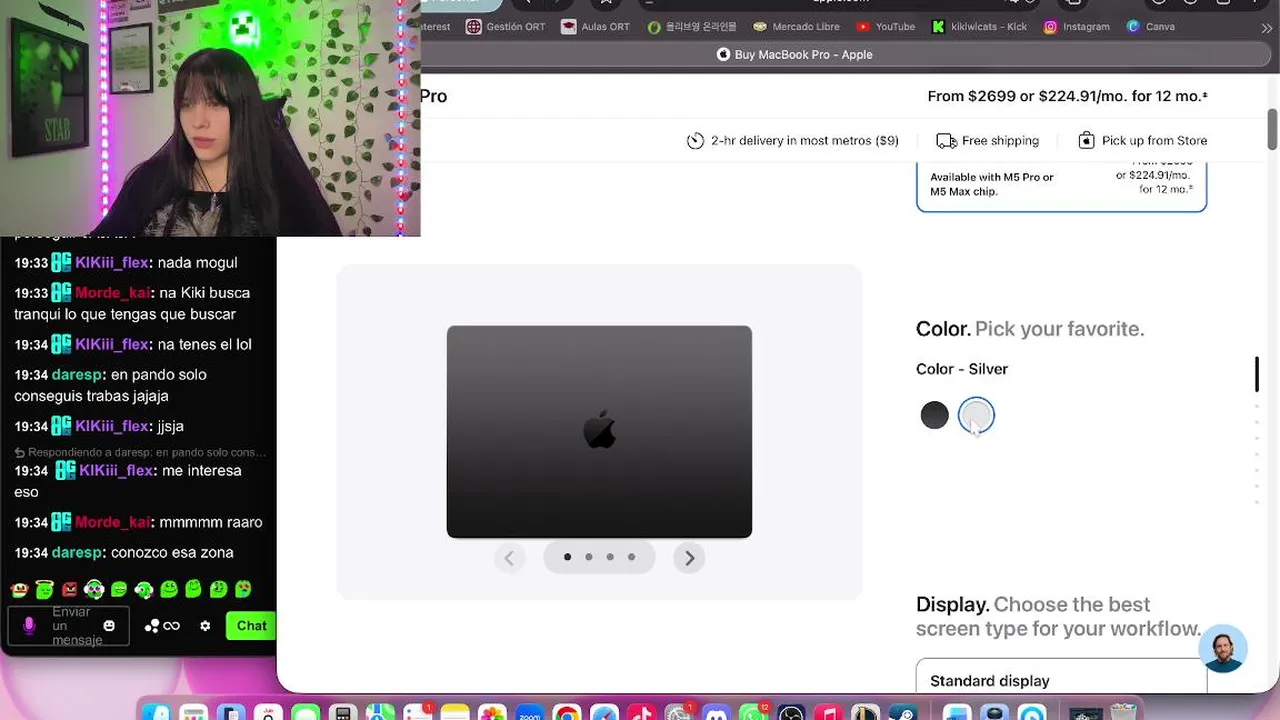Click daresp on conozco esa zona message
The height and width of the screenshot is (720, 1280).
(77, 552)
